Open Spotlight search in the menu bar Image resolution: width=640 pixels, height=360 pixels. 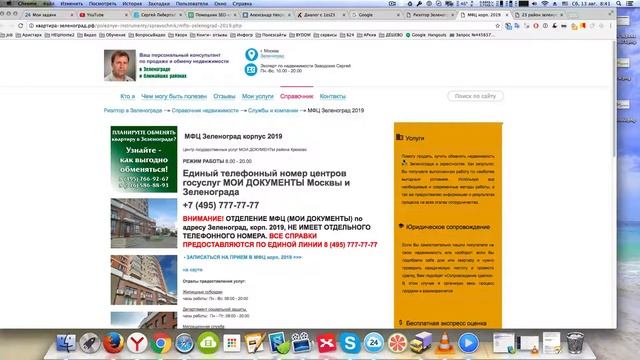point(619,3)
